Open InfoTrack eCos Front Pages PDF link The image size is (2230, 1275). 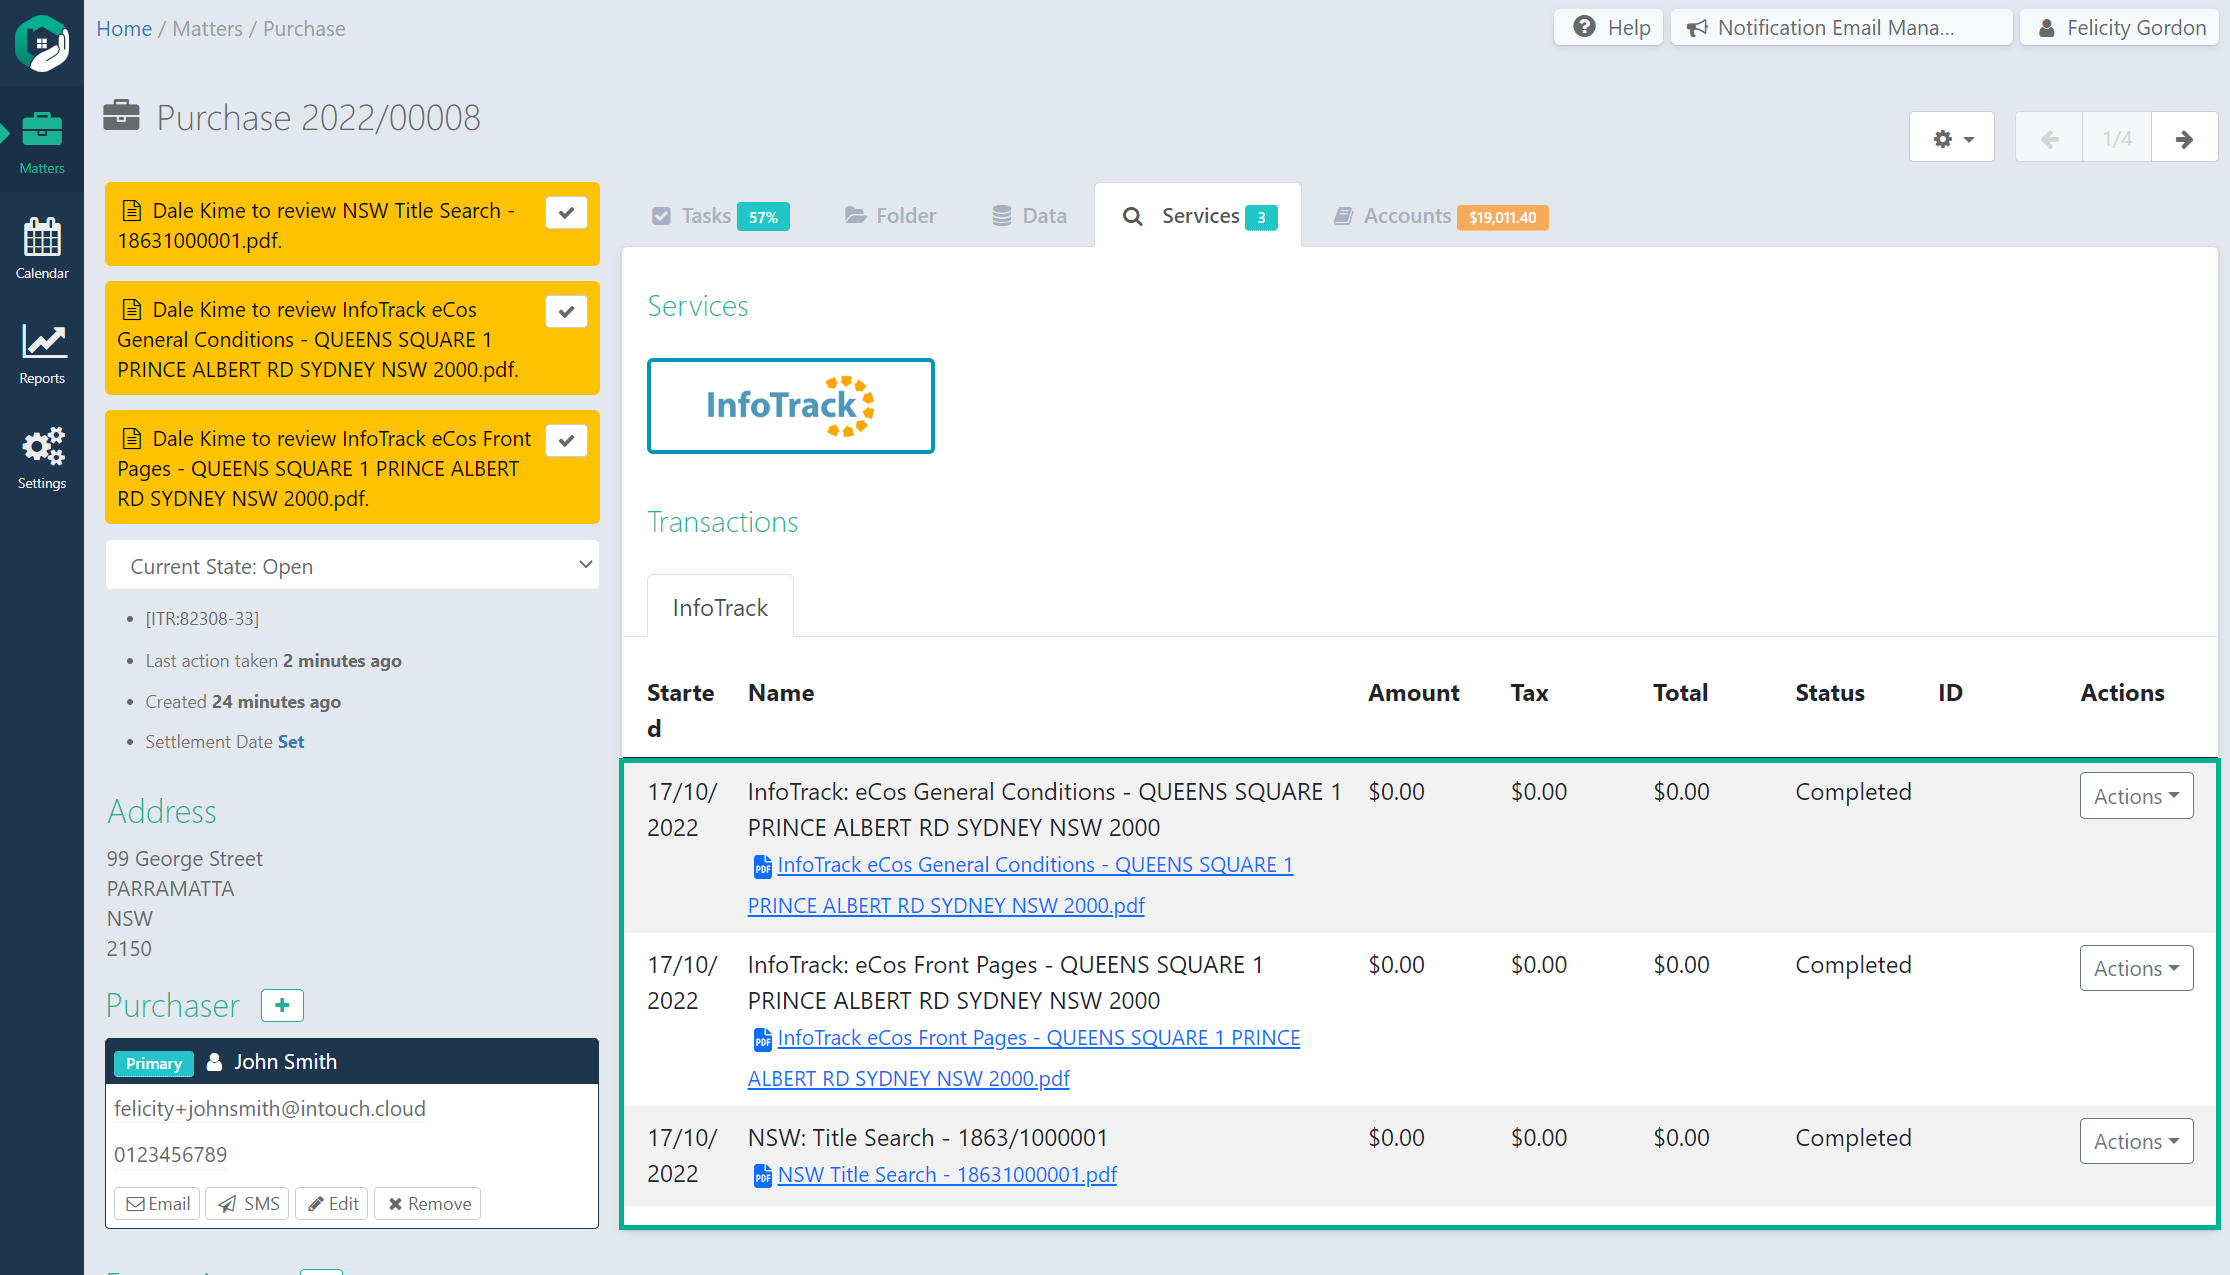pos(1024,1058)
